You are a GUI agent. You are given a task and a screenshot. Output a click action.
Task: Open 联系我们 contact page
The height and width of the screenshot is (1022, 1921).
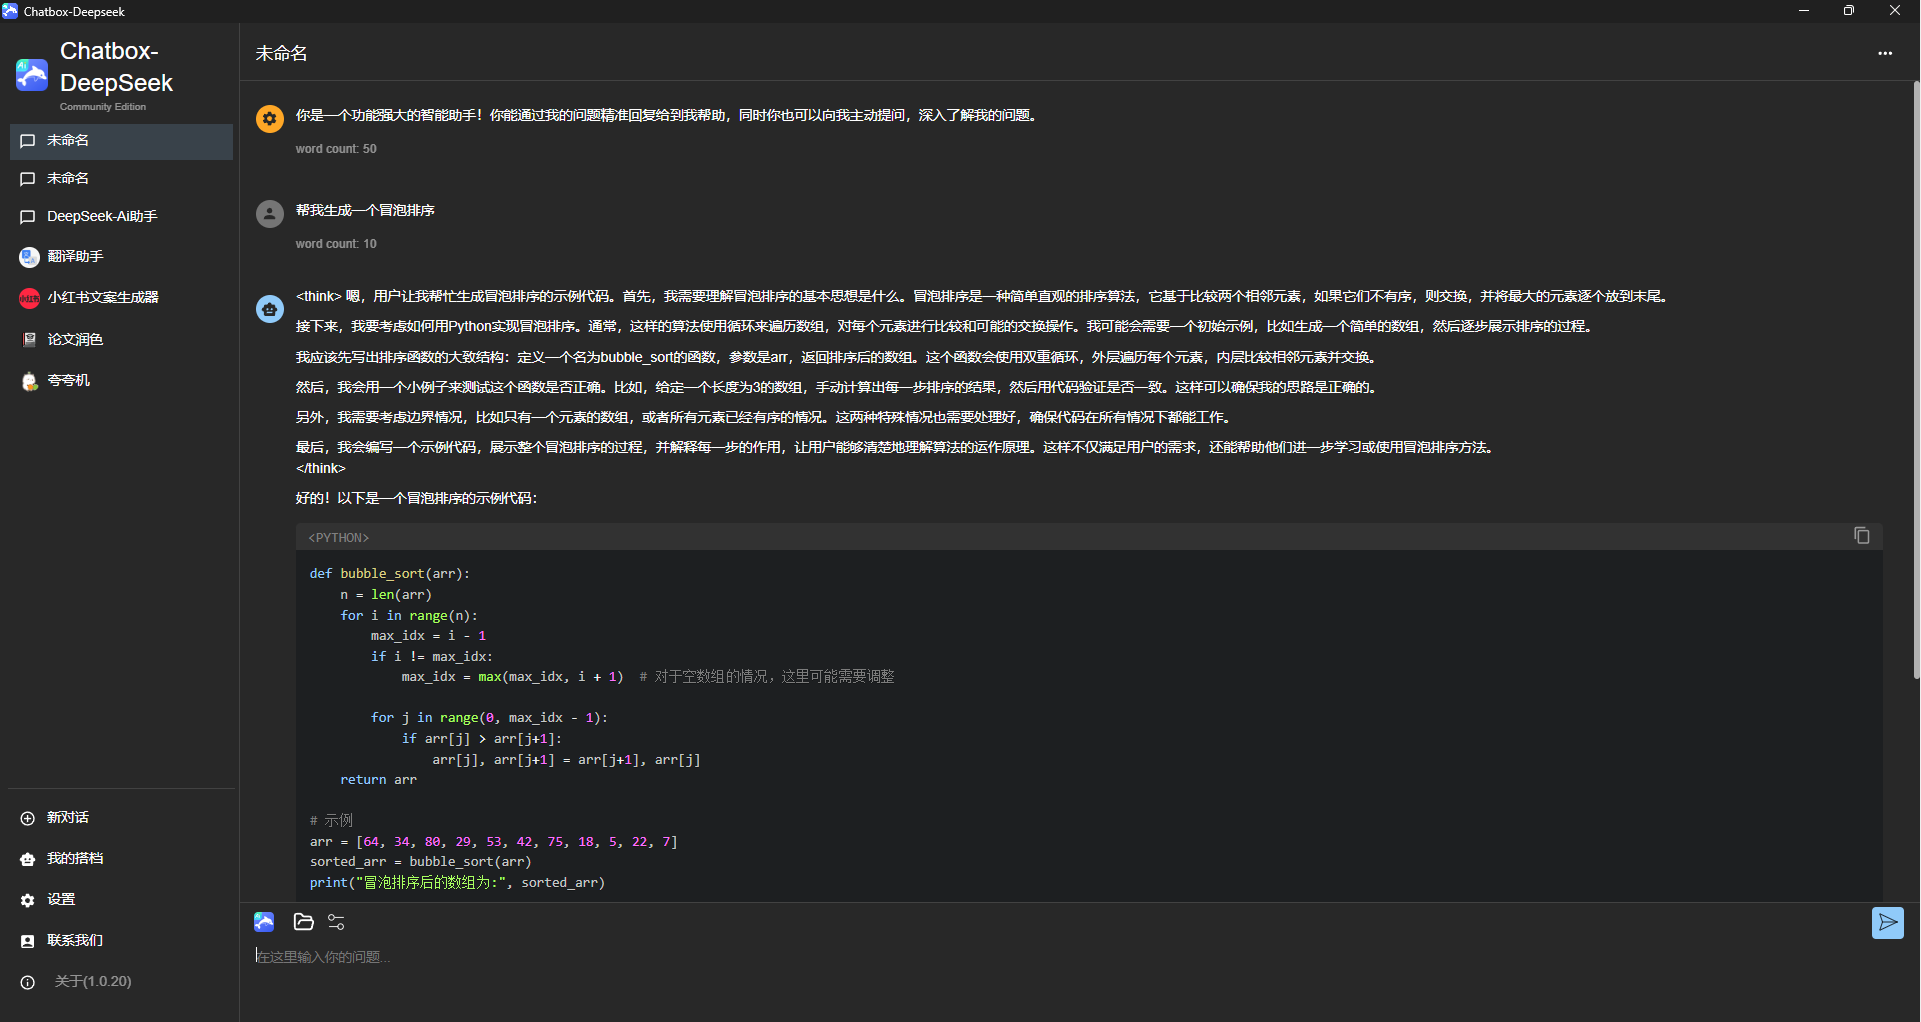[121, 941]
